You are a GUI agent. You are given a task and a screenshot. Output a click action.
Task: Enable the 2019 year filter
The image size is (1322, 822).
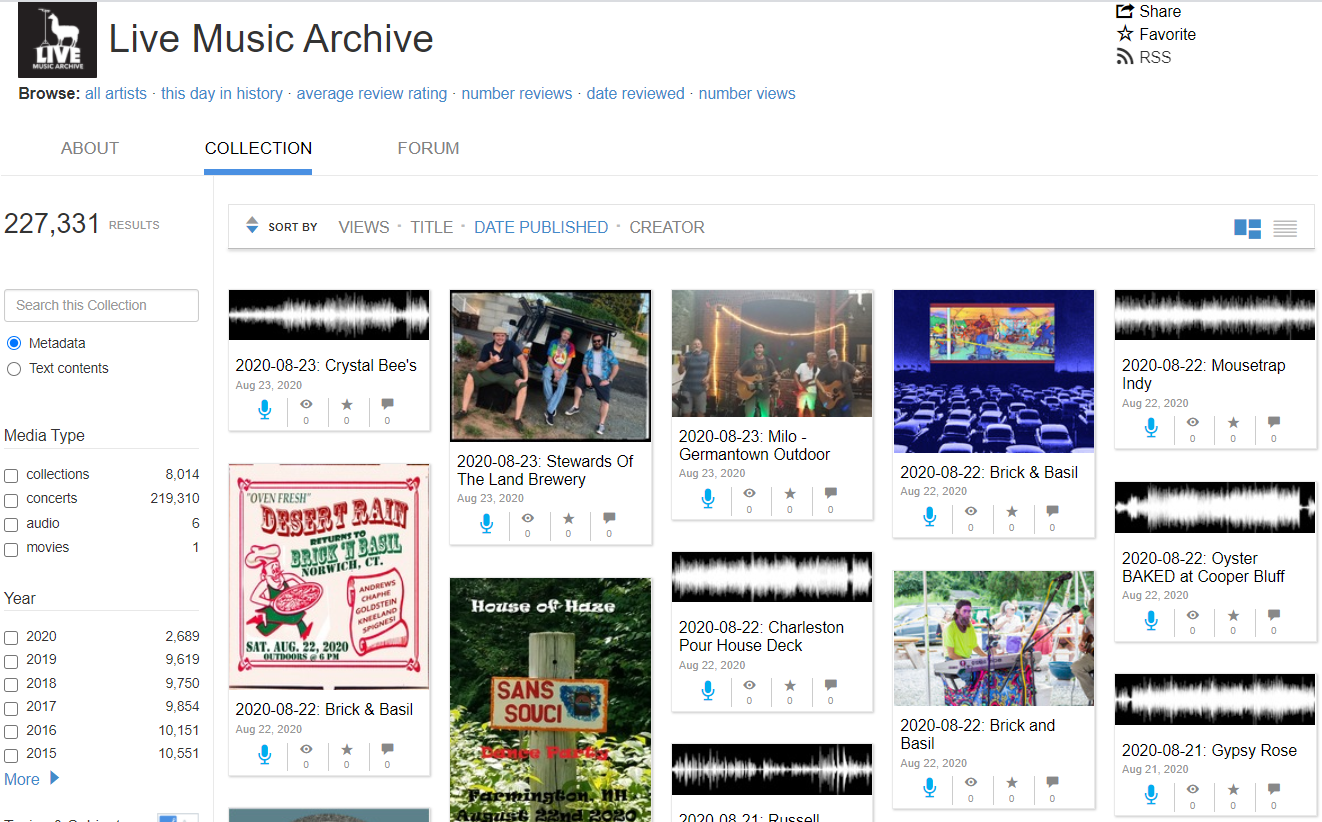coord(11,660)
